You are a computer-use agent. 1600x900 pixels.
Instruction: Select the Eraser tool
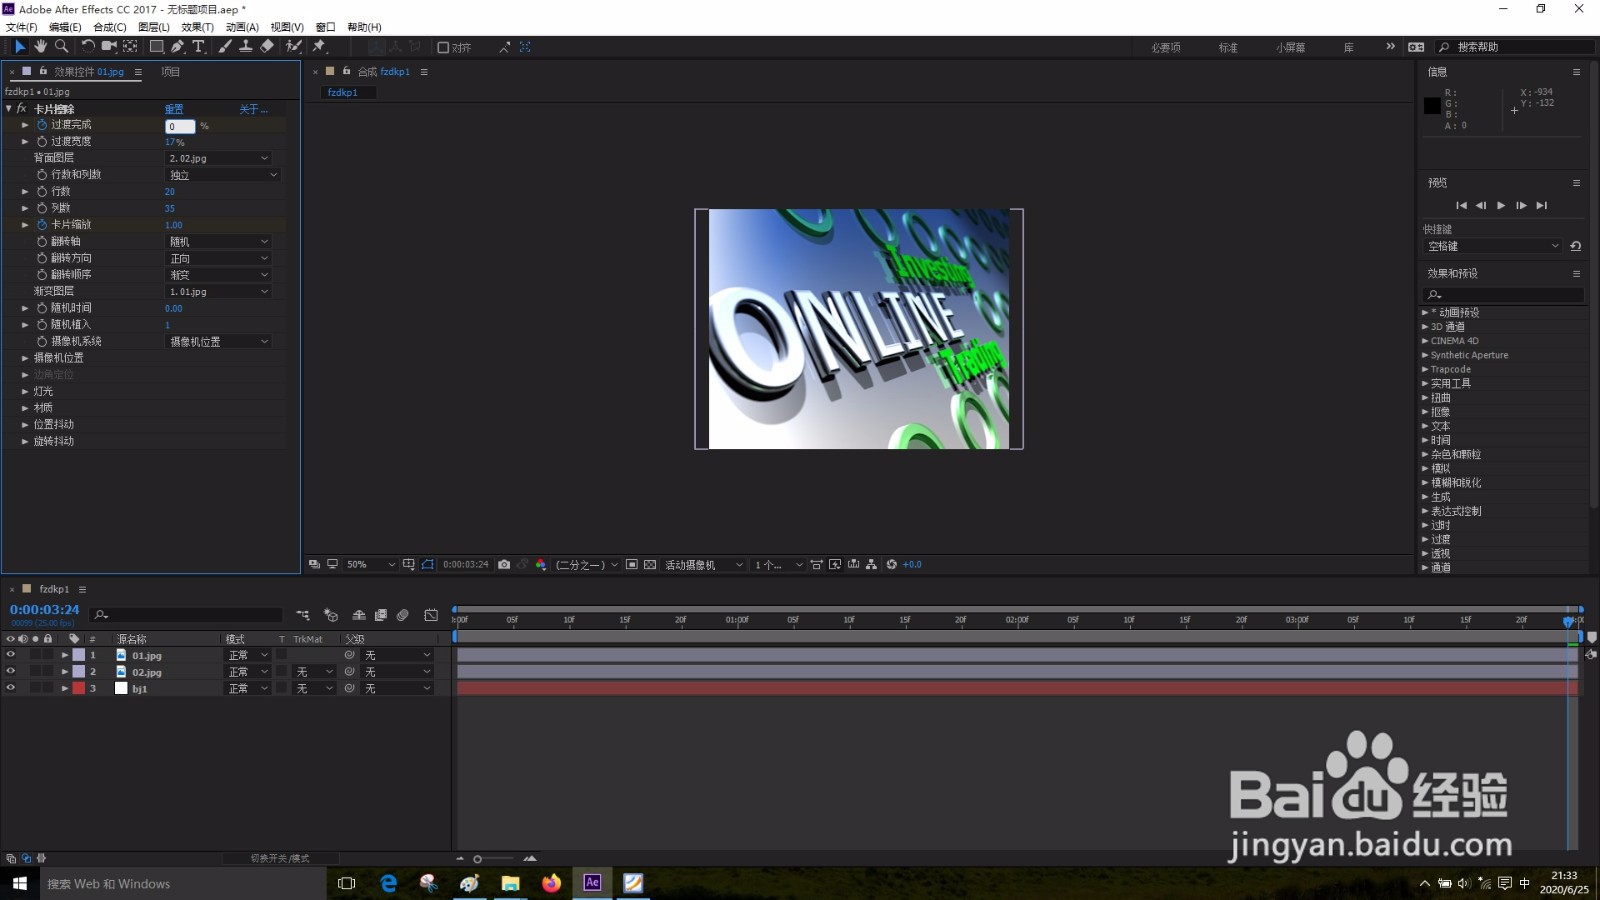(267, 46)
